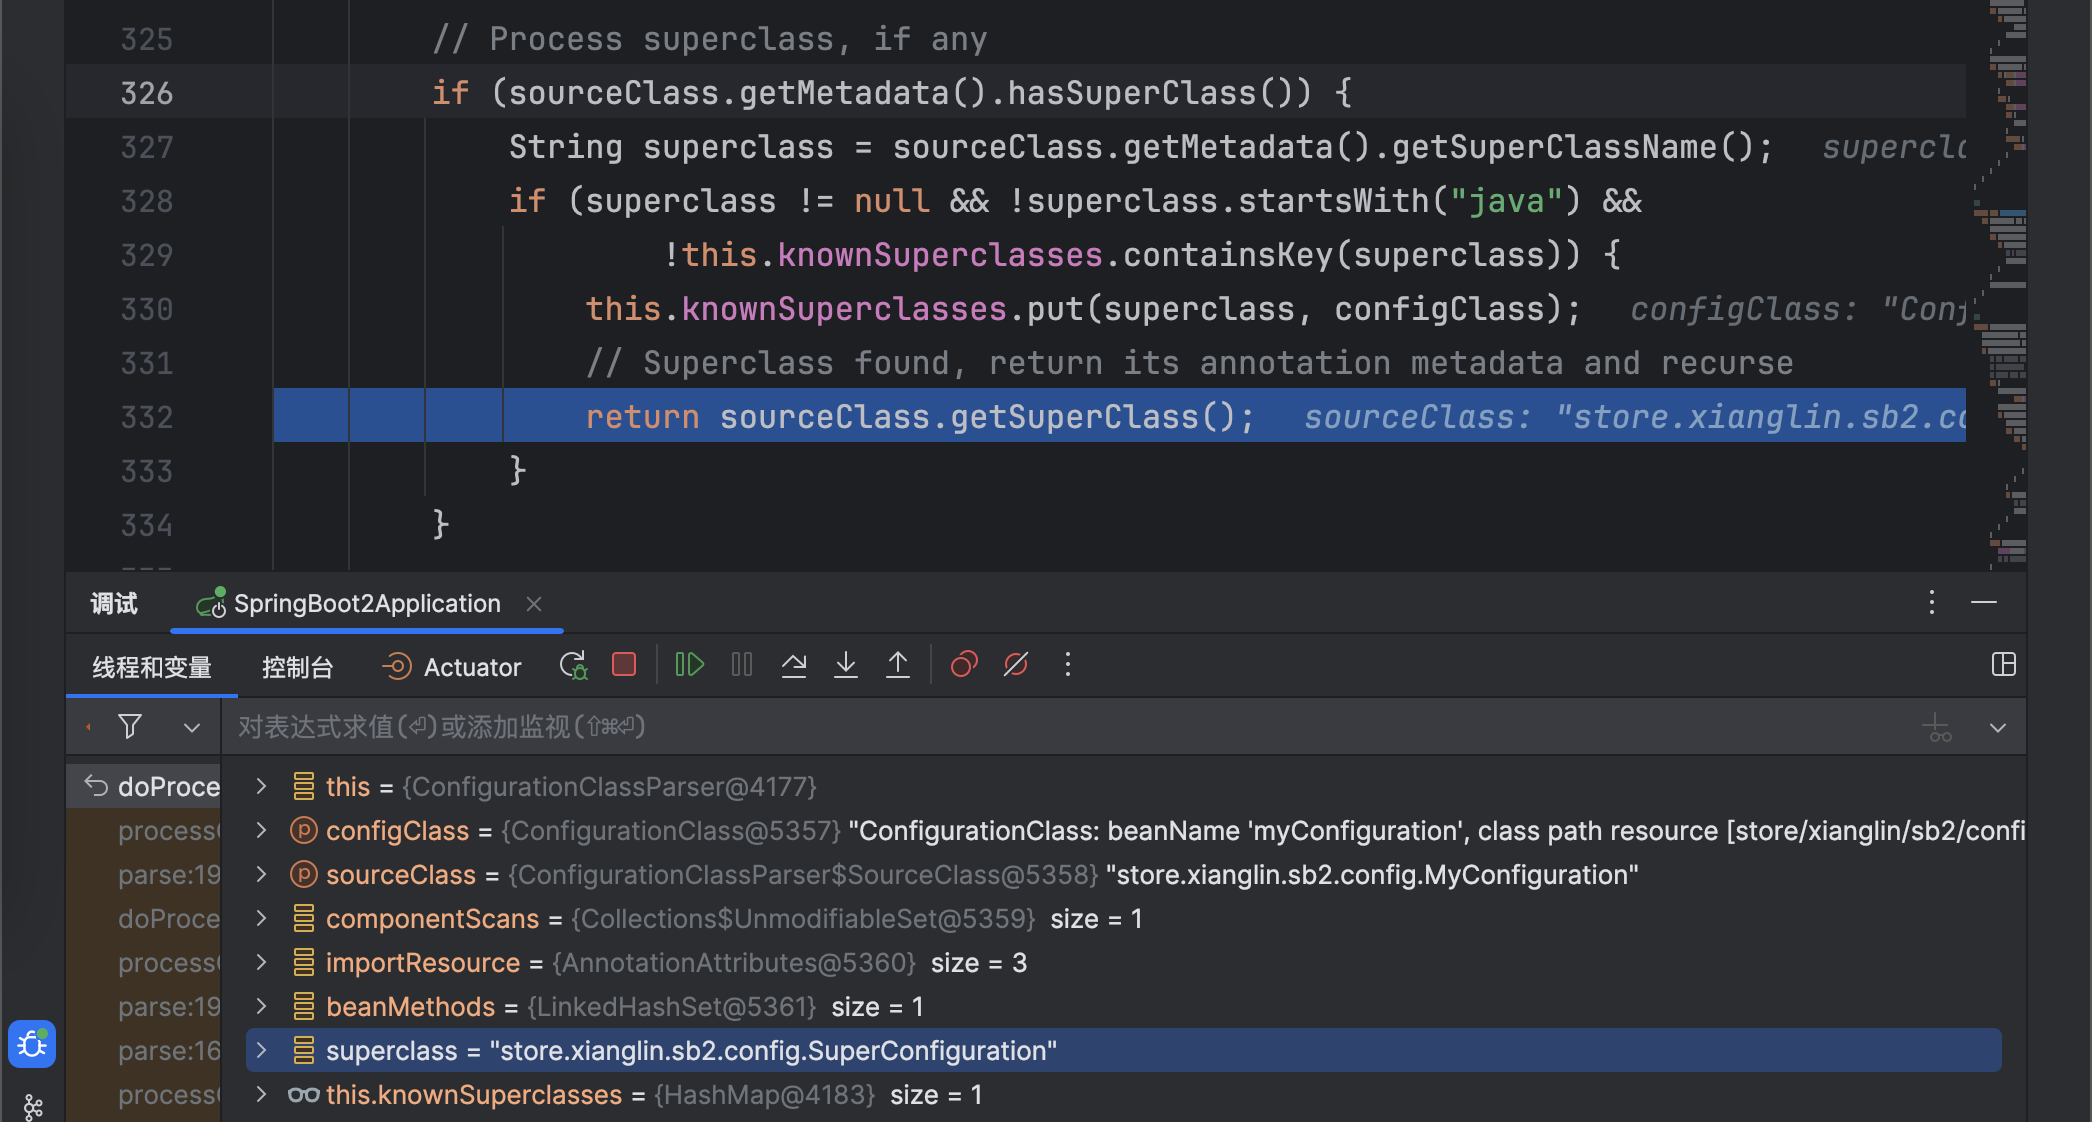Viewport: 2092px width, 1122px height.
Task: Expand the sourceClass variable node
Action: coord(261,874)
